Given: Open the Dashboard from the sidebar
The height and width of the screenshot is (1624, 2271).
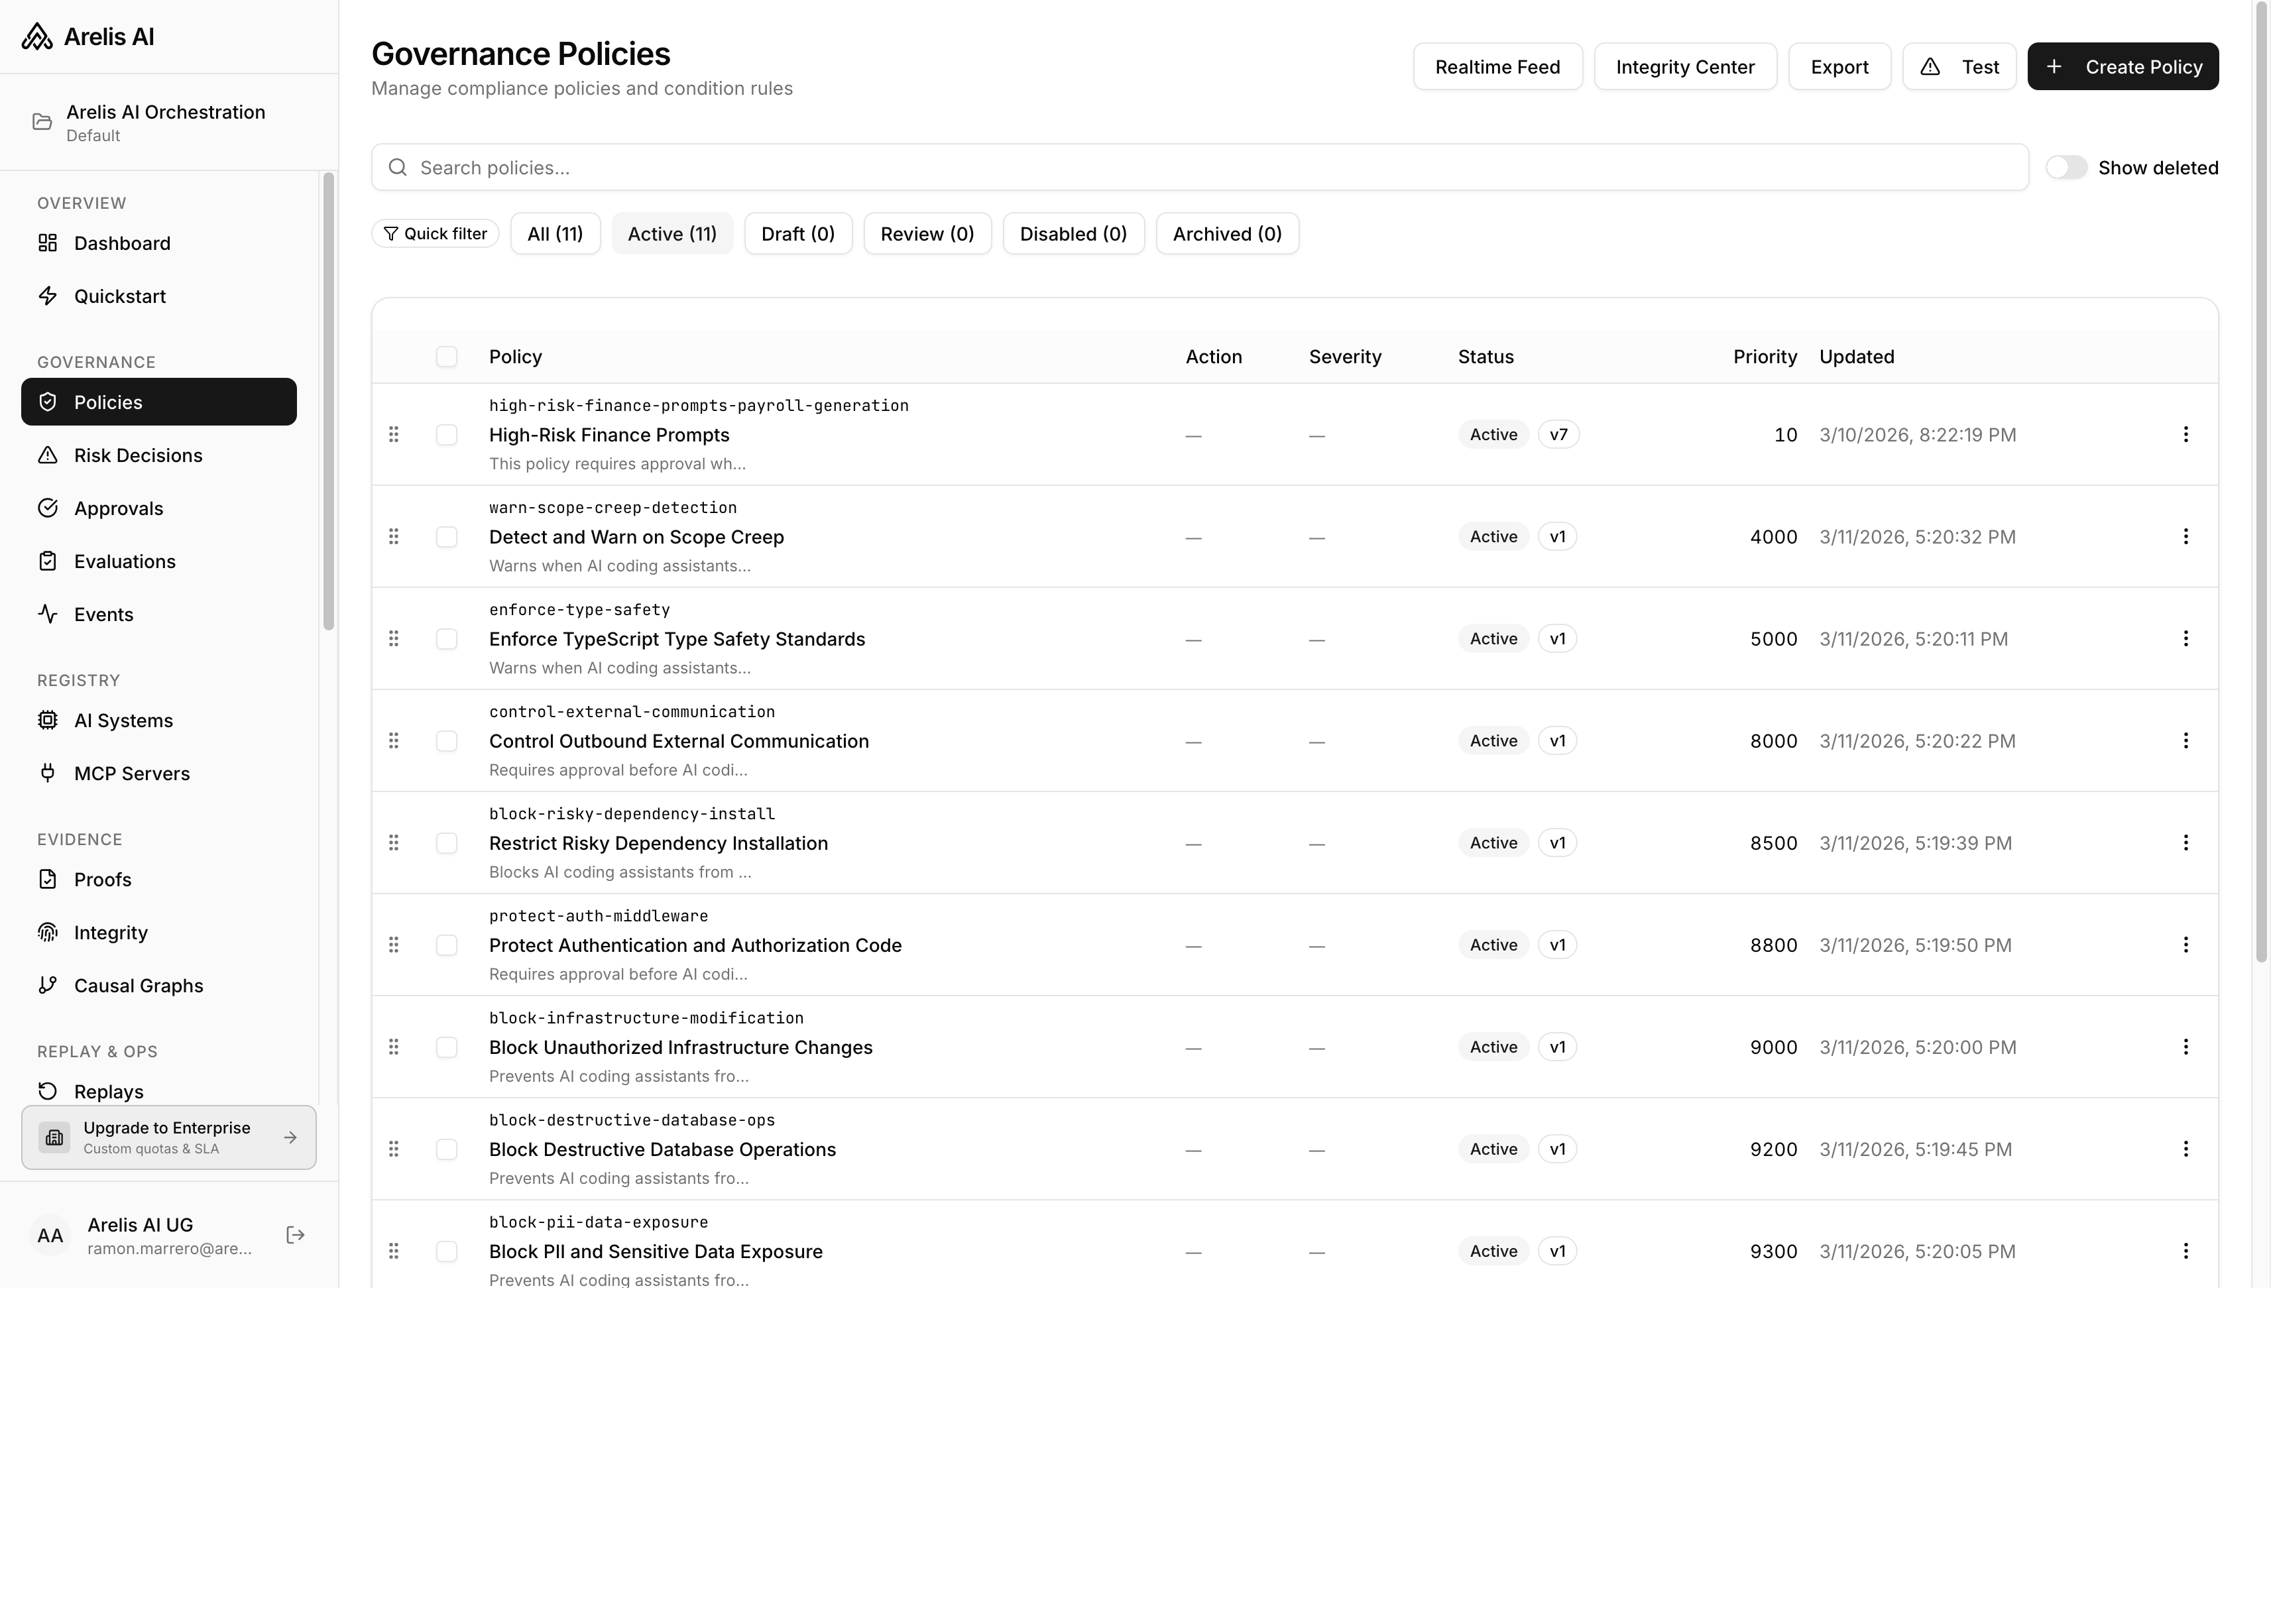Looking at the screenshot, I should click(x=121, y=243).
